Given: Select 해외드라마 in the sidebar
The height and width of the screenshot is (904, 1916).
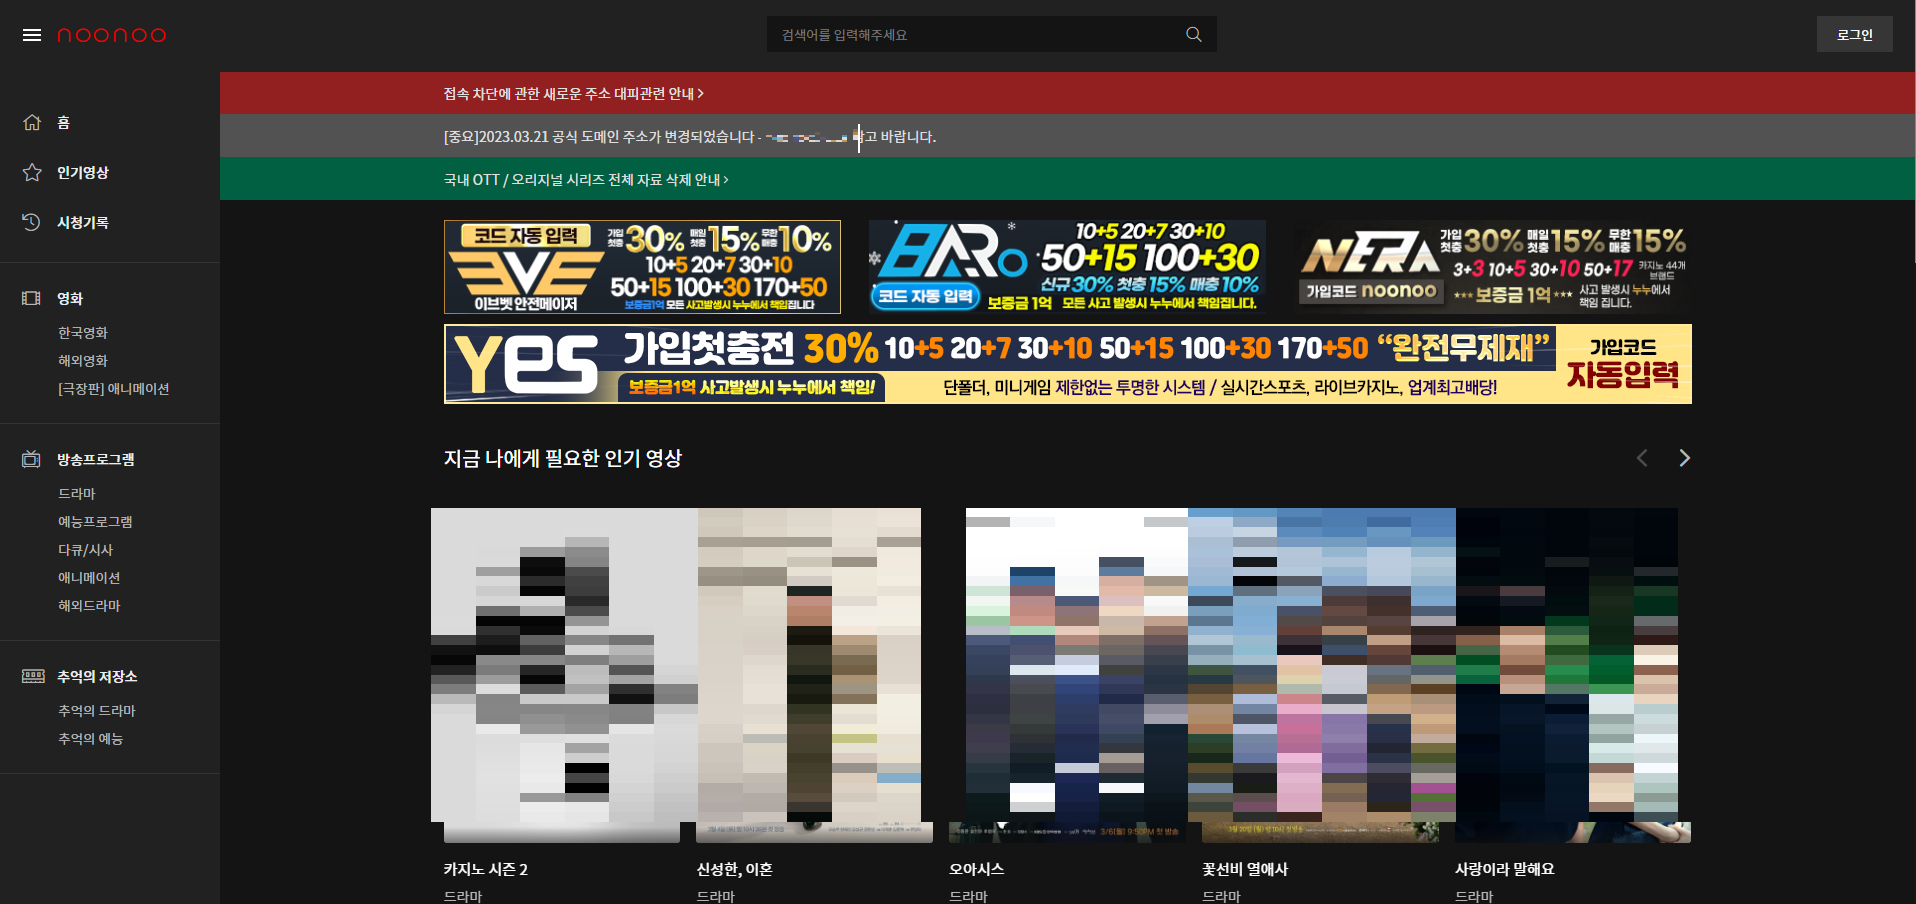Looking at the screenshot, I should pyautogui.click(x=88, y=605).
